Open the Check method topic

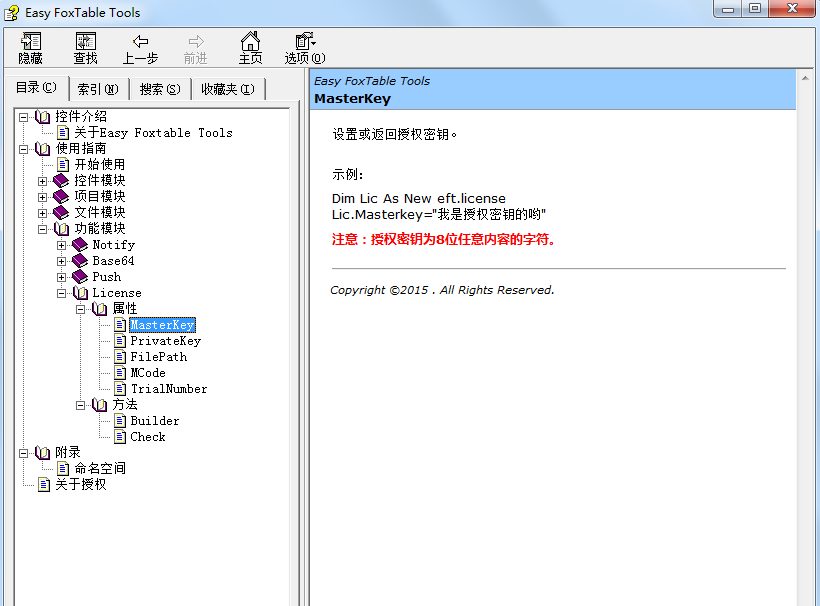click(148, 437)
